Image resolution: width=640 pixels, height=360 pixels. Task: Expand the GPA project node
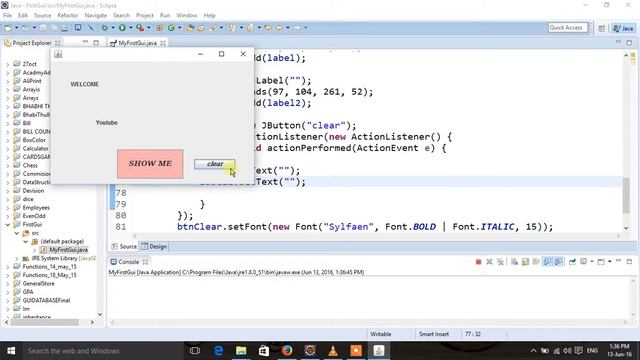pos(7,292)
